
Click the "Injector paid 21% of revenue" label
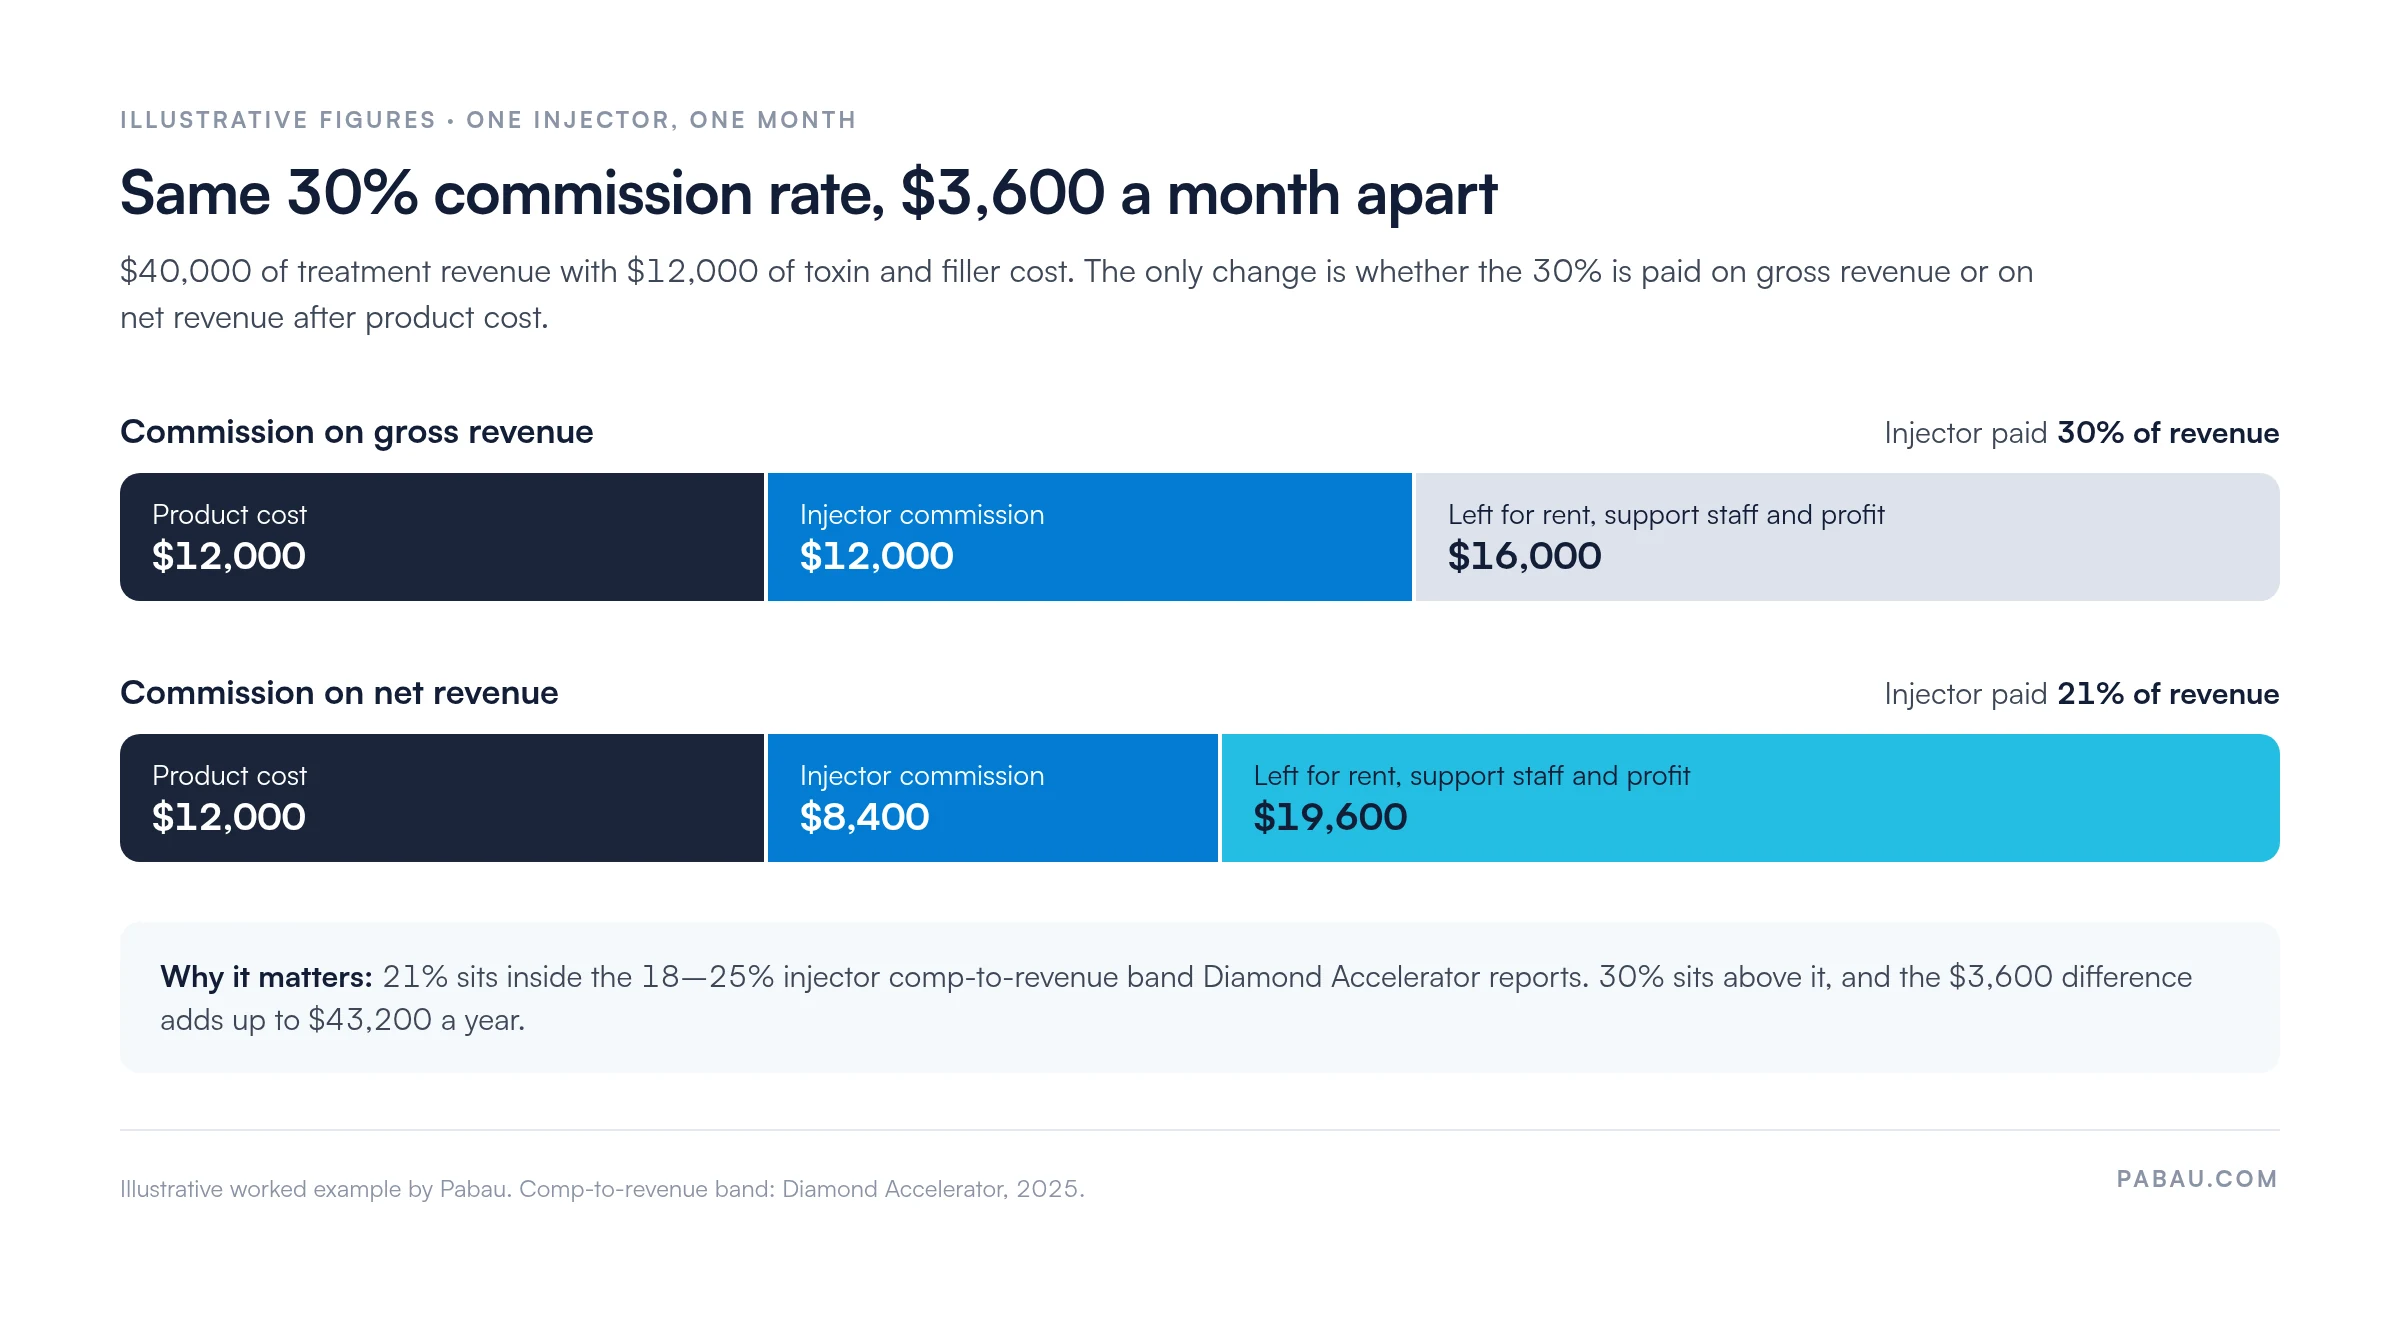click(2081, 694)
